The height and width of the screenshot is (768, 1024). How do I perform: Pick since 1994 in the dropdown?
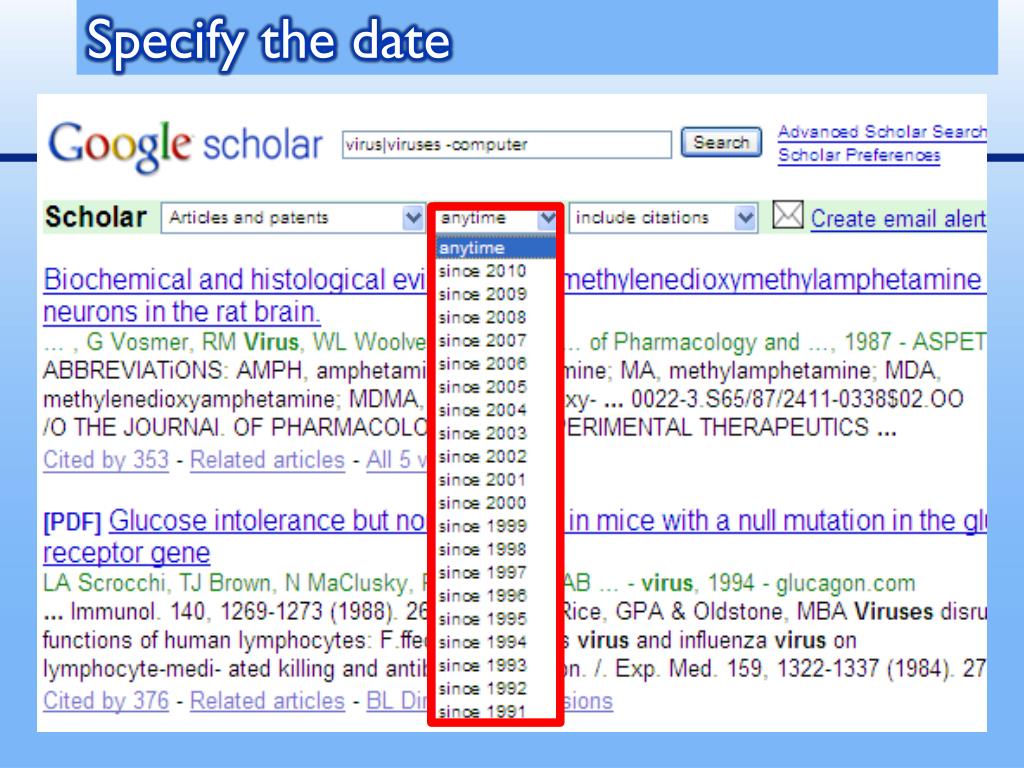[x=496, y=642]
